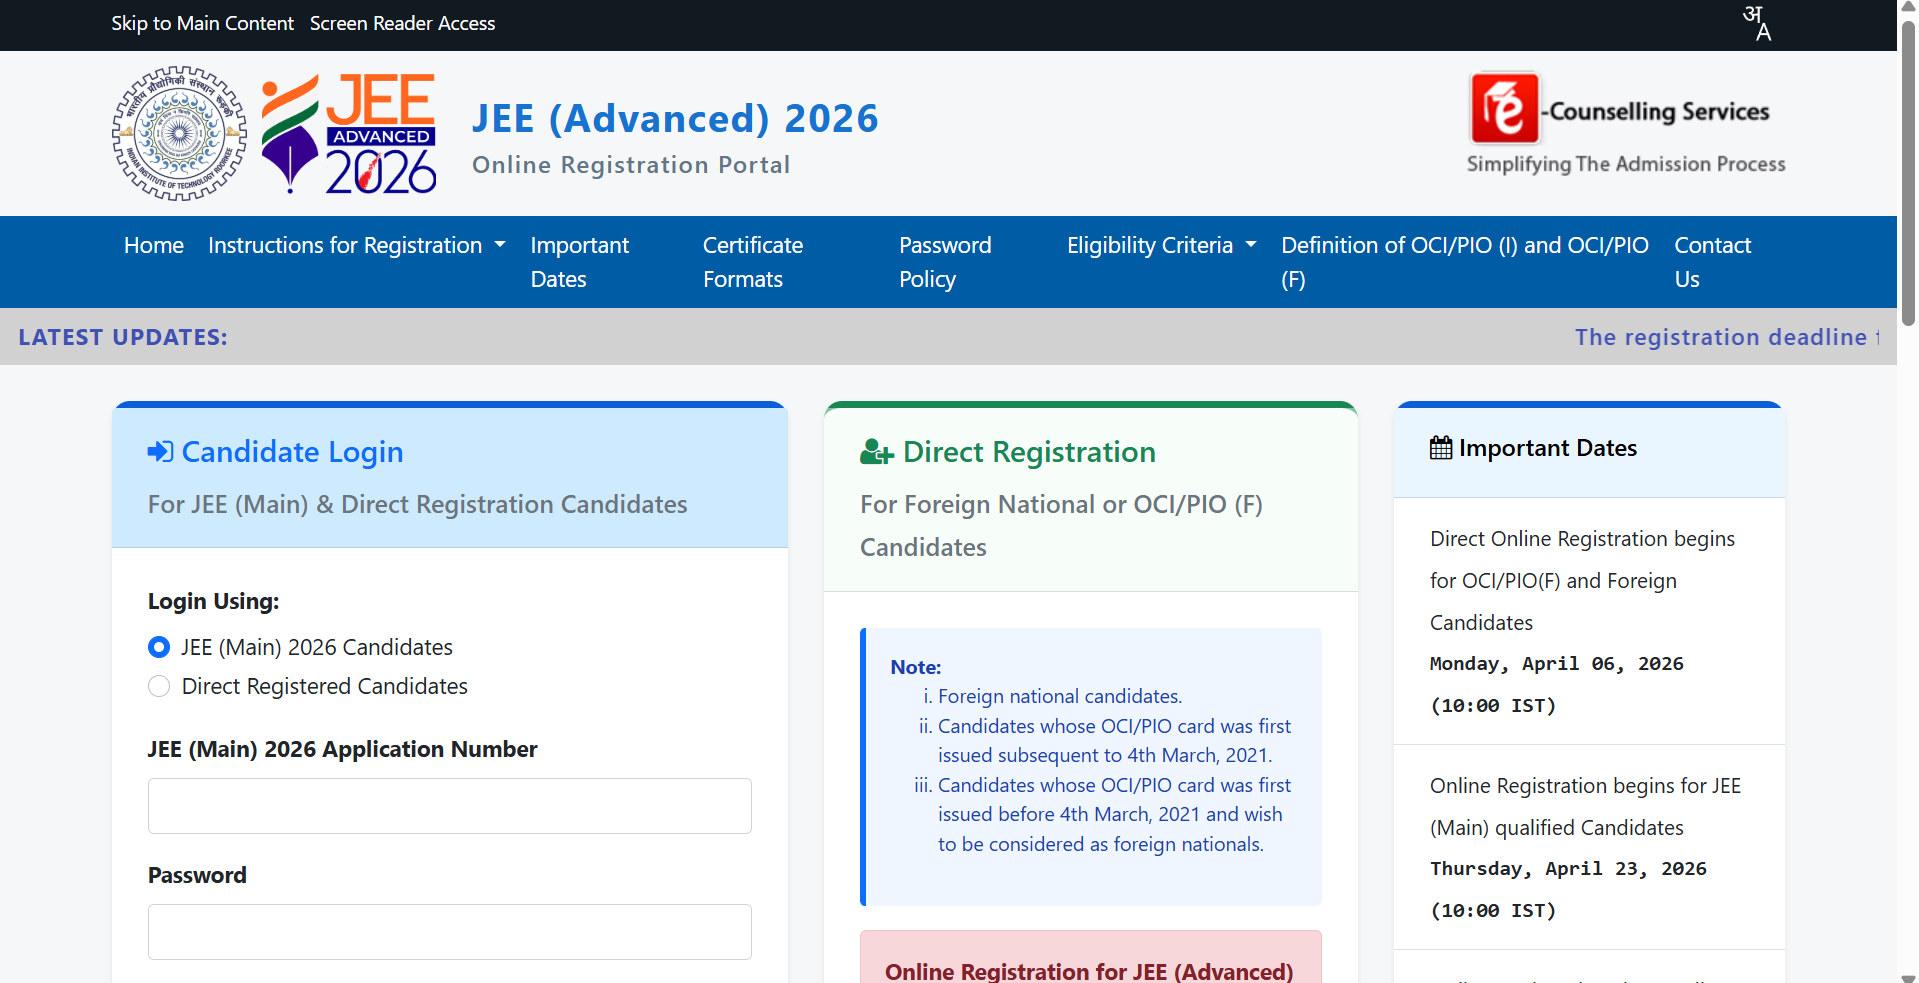Click the JEE (Advanced) 2026 title
This screenshot has width=1919, height=983.
pyautogui.click(x=675, y=118)
